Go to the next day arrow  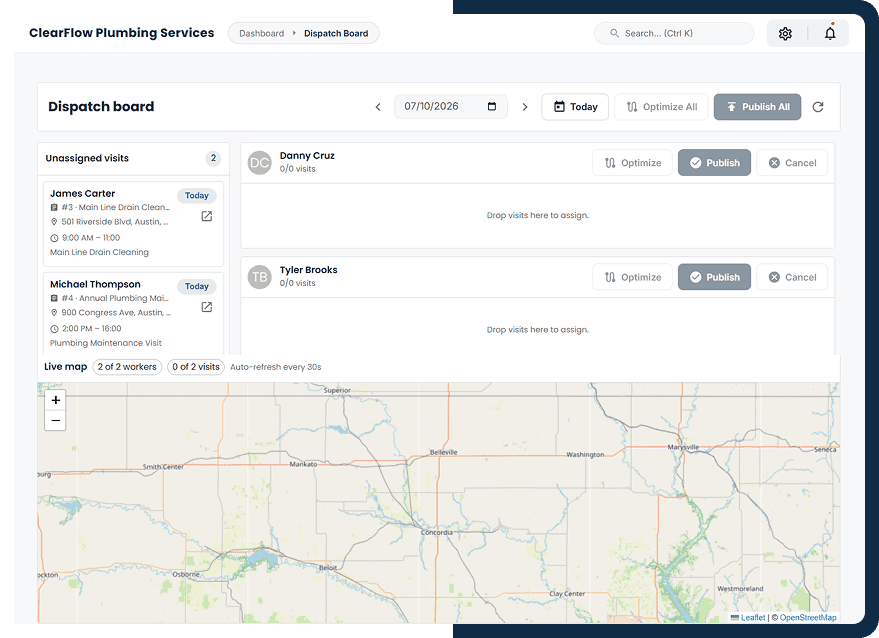point(525,107)
